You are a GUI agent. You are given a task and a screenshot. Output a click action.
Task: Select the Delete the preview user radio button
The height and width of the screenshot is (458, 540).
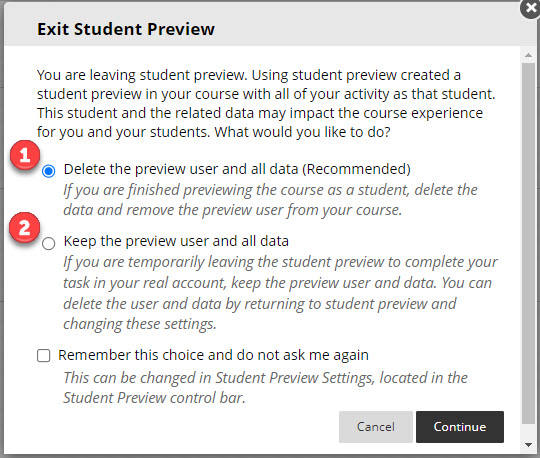[x=49, y=171]
